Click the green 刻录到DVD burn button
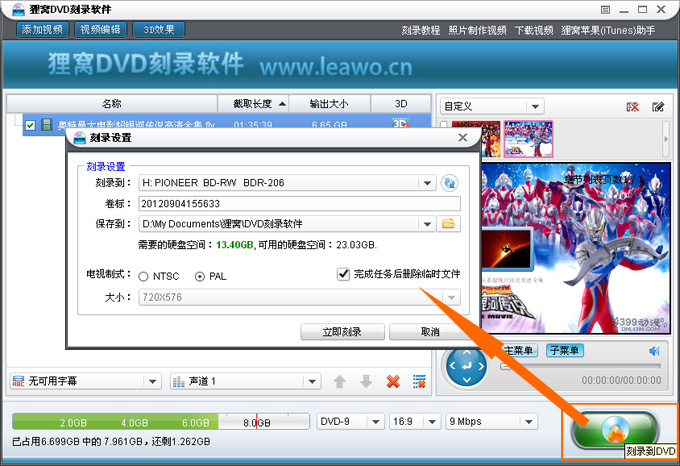This screenshot has width=680, height=466. 615,430
